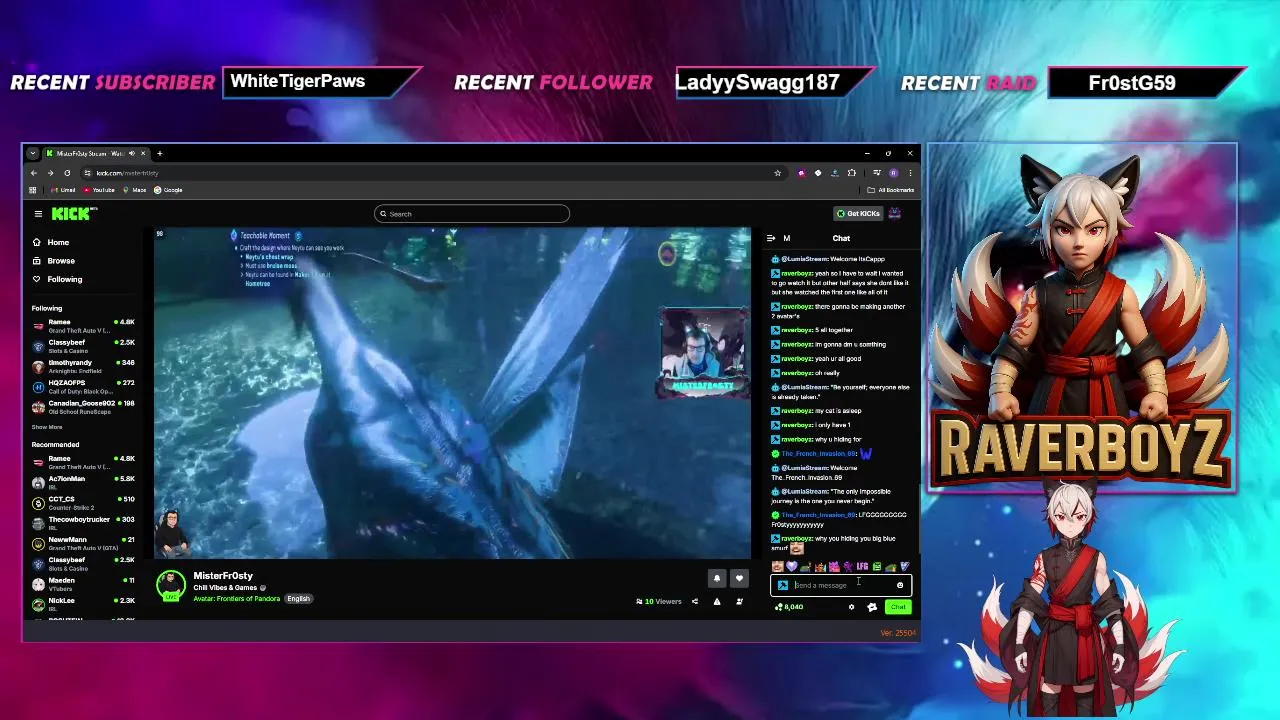This screenshot has width=1280, height=720.
Task: Select the LFG quick emote
Action: tap(862, 567)
